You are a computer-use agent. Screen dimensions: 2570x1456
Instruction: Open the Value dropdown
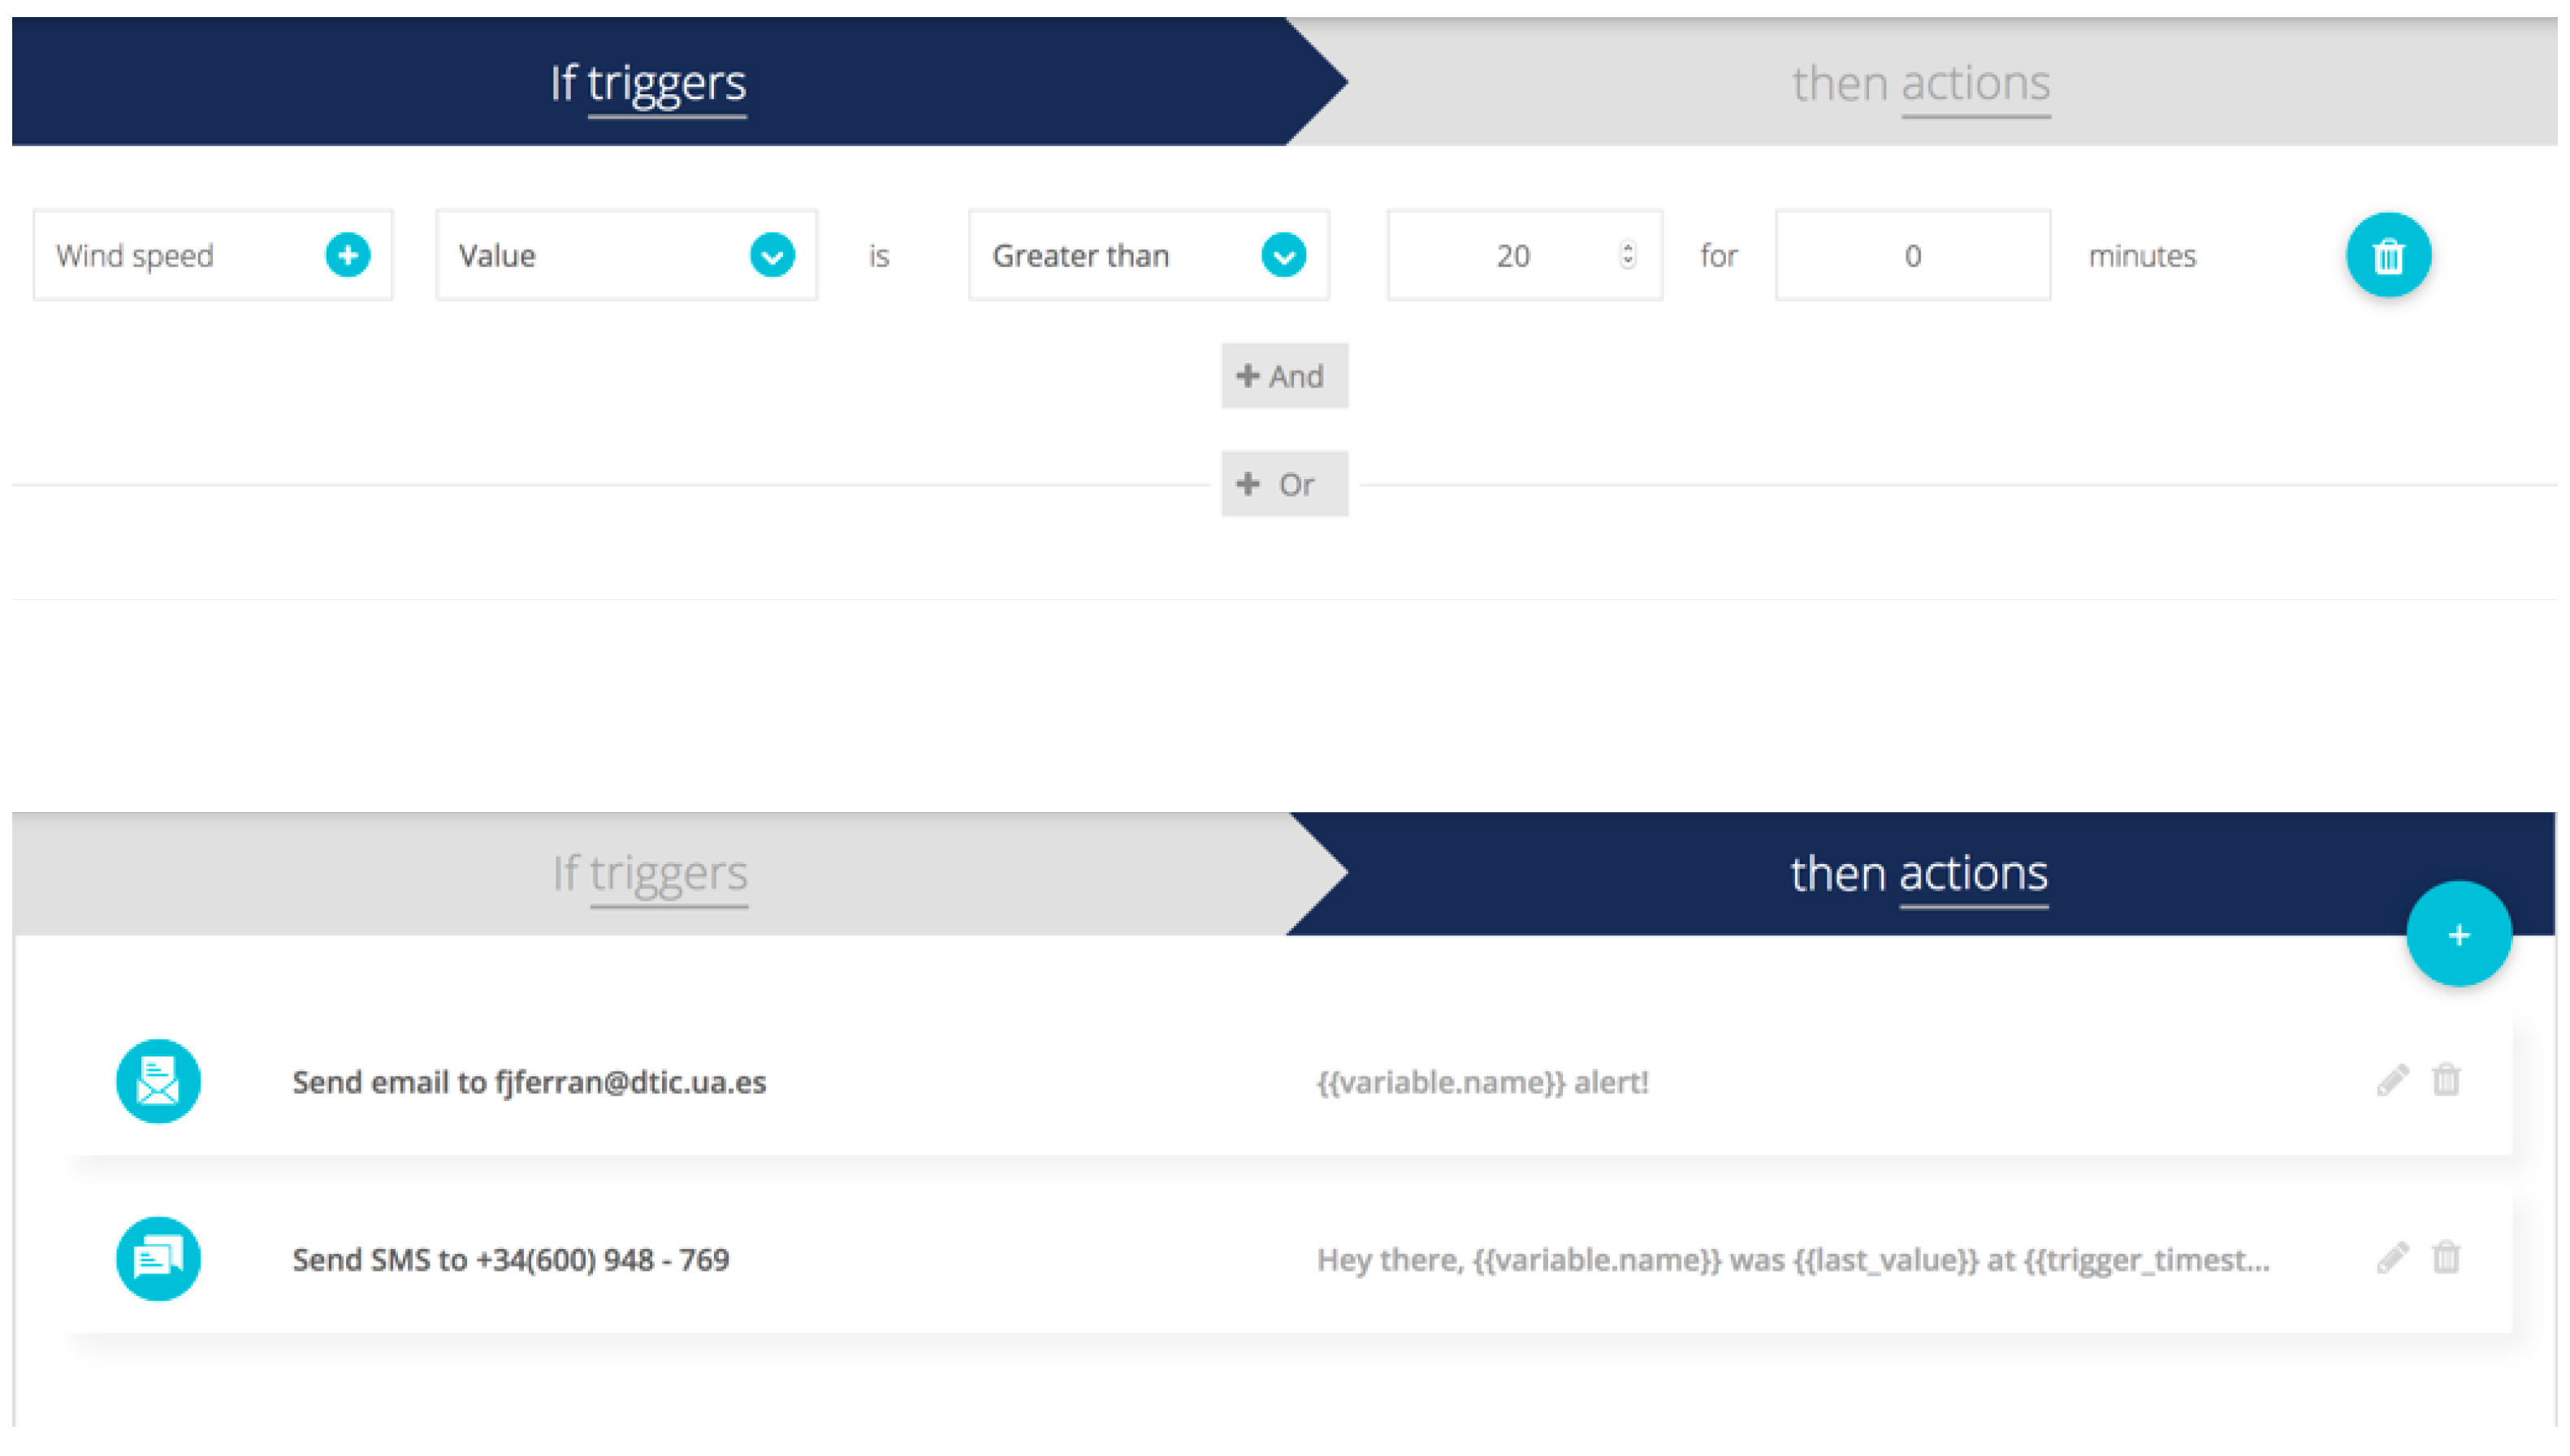coord(771,255)
